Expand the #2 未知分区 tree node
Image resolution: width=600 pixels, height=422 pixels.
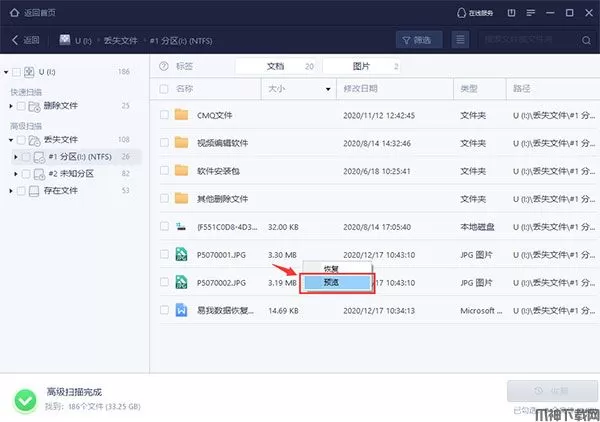14,173
